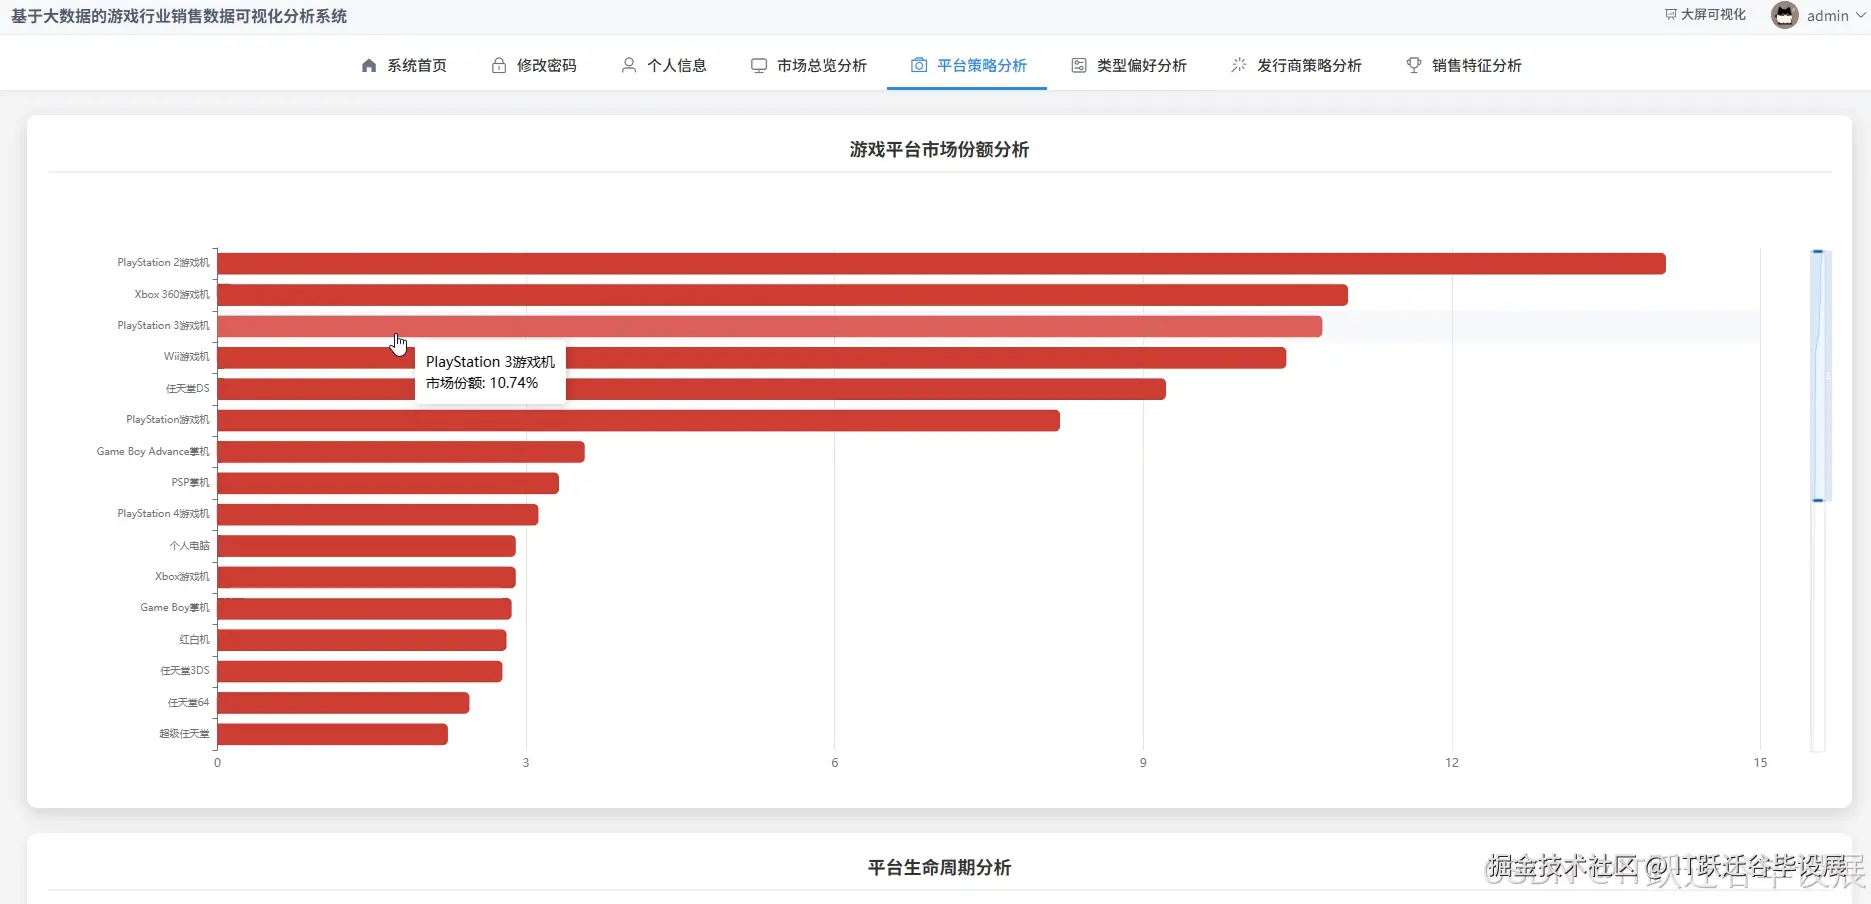The width and height of the screenshot is (1871, 904).
Task: Click the PSP掌机 bar
Action: click(388, 483)
